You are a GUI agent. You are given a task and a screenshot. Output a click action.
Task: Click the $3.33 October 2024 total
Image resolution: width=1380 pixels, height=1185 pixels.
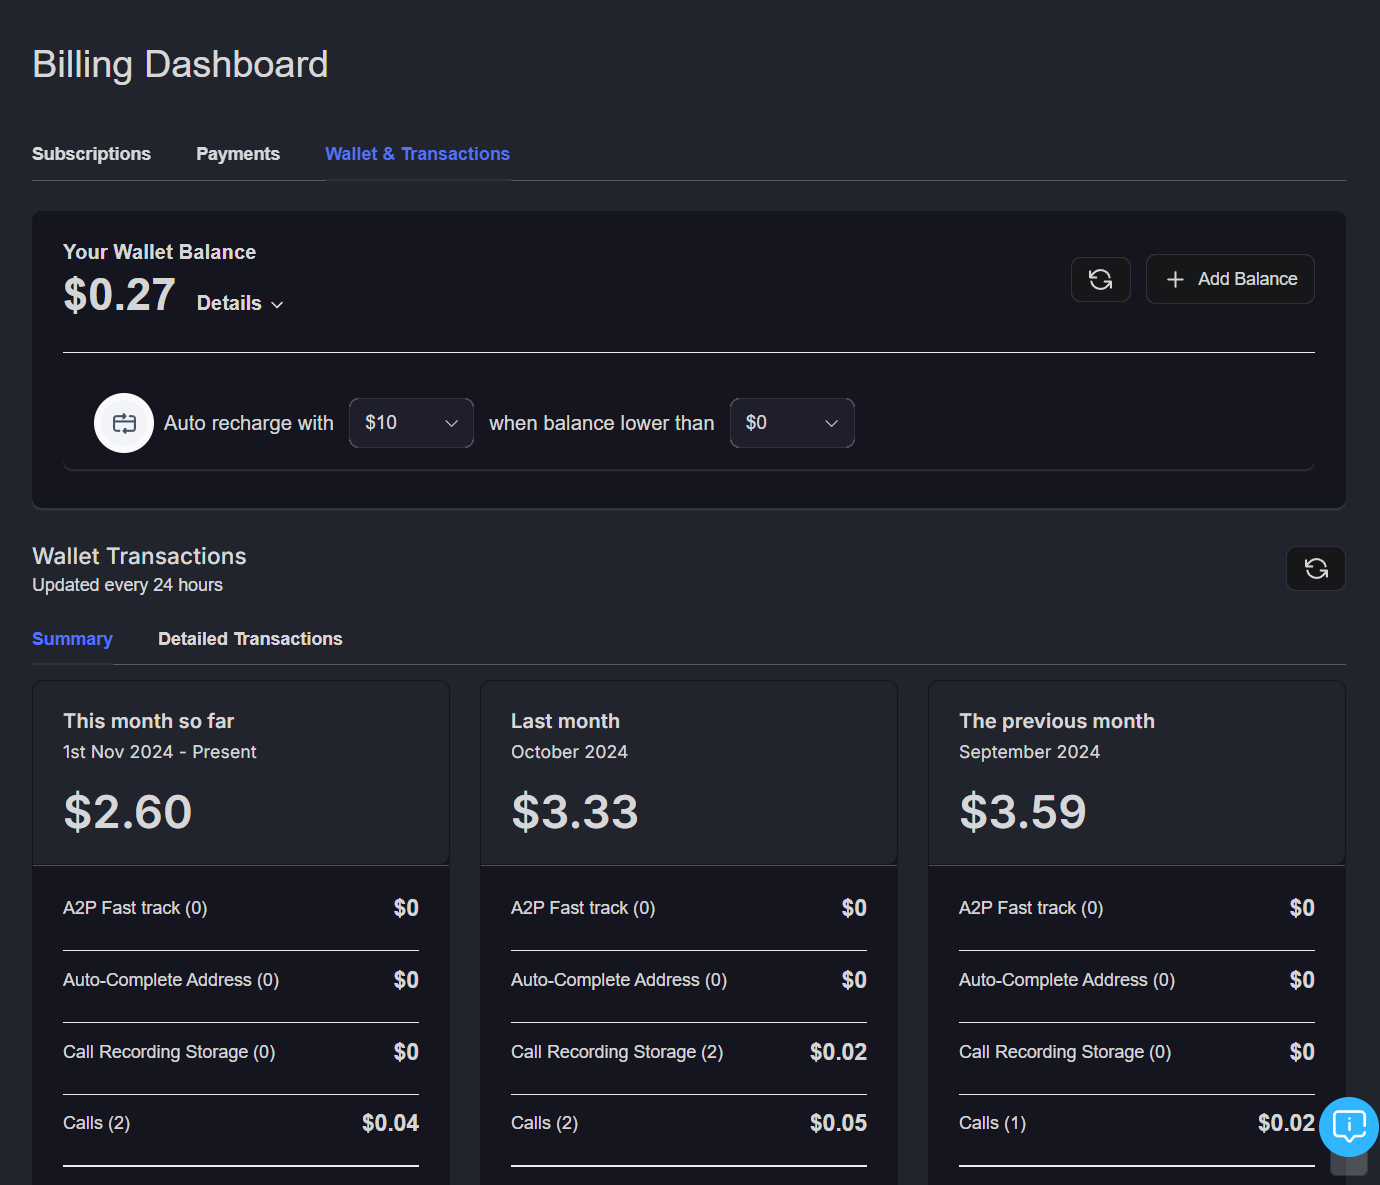pos(575,812)
